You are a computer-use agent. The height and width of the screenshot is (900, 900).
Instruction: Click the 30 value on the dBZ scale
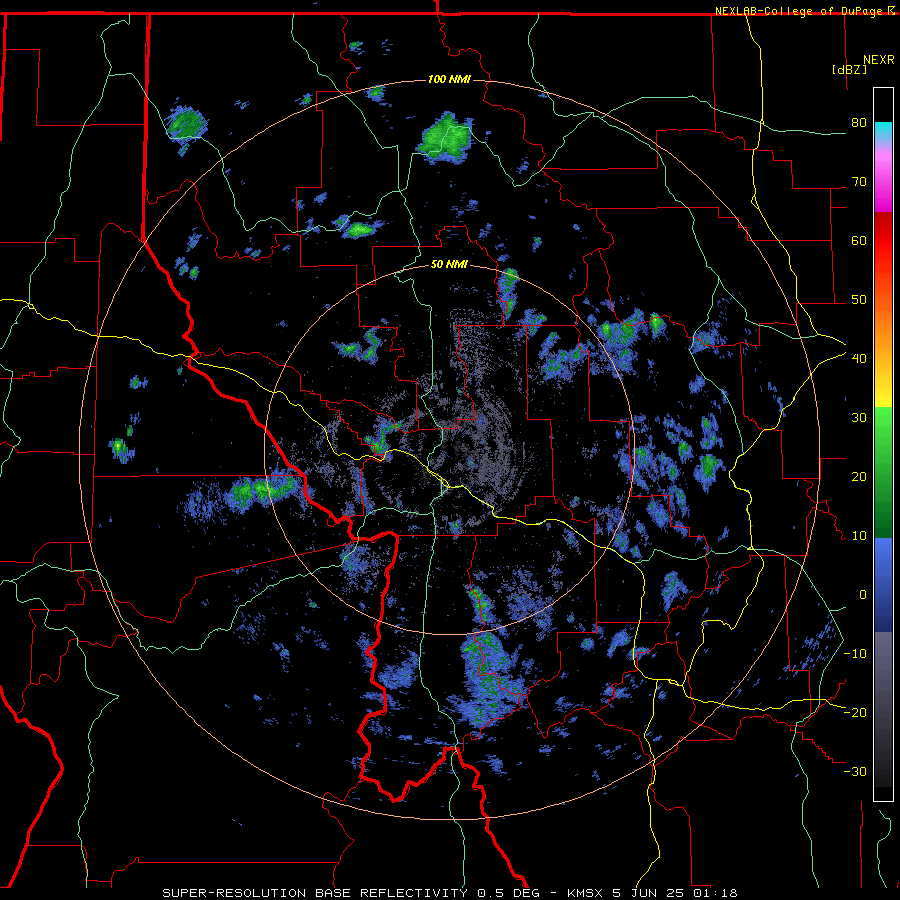pos(859,418)
